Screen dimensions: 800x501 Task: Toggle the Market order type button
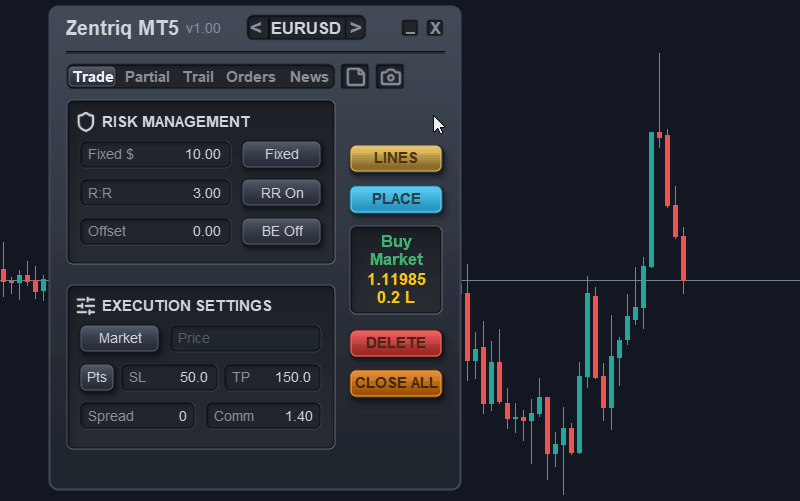click(120, 338)
